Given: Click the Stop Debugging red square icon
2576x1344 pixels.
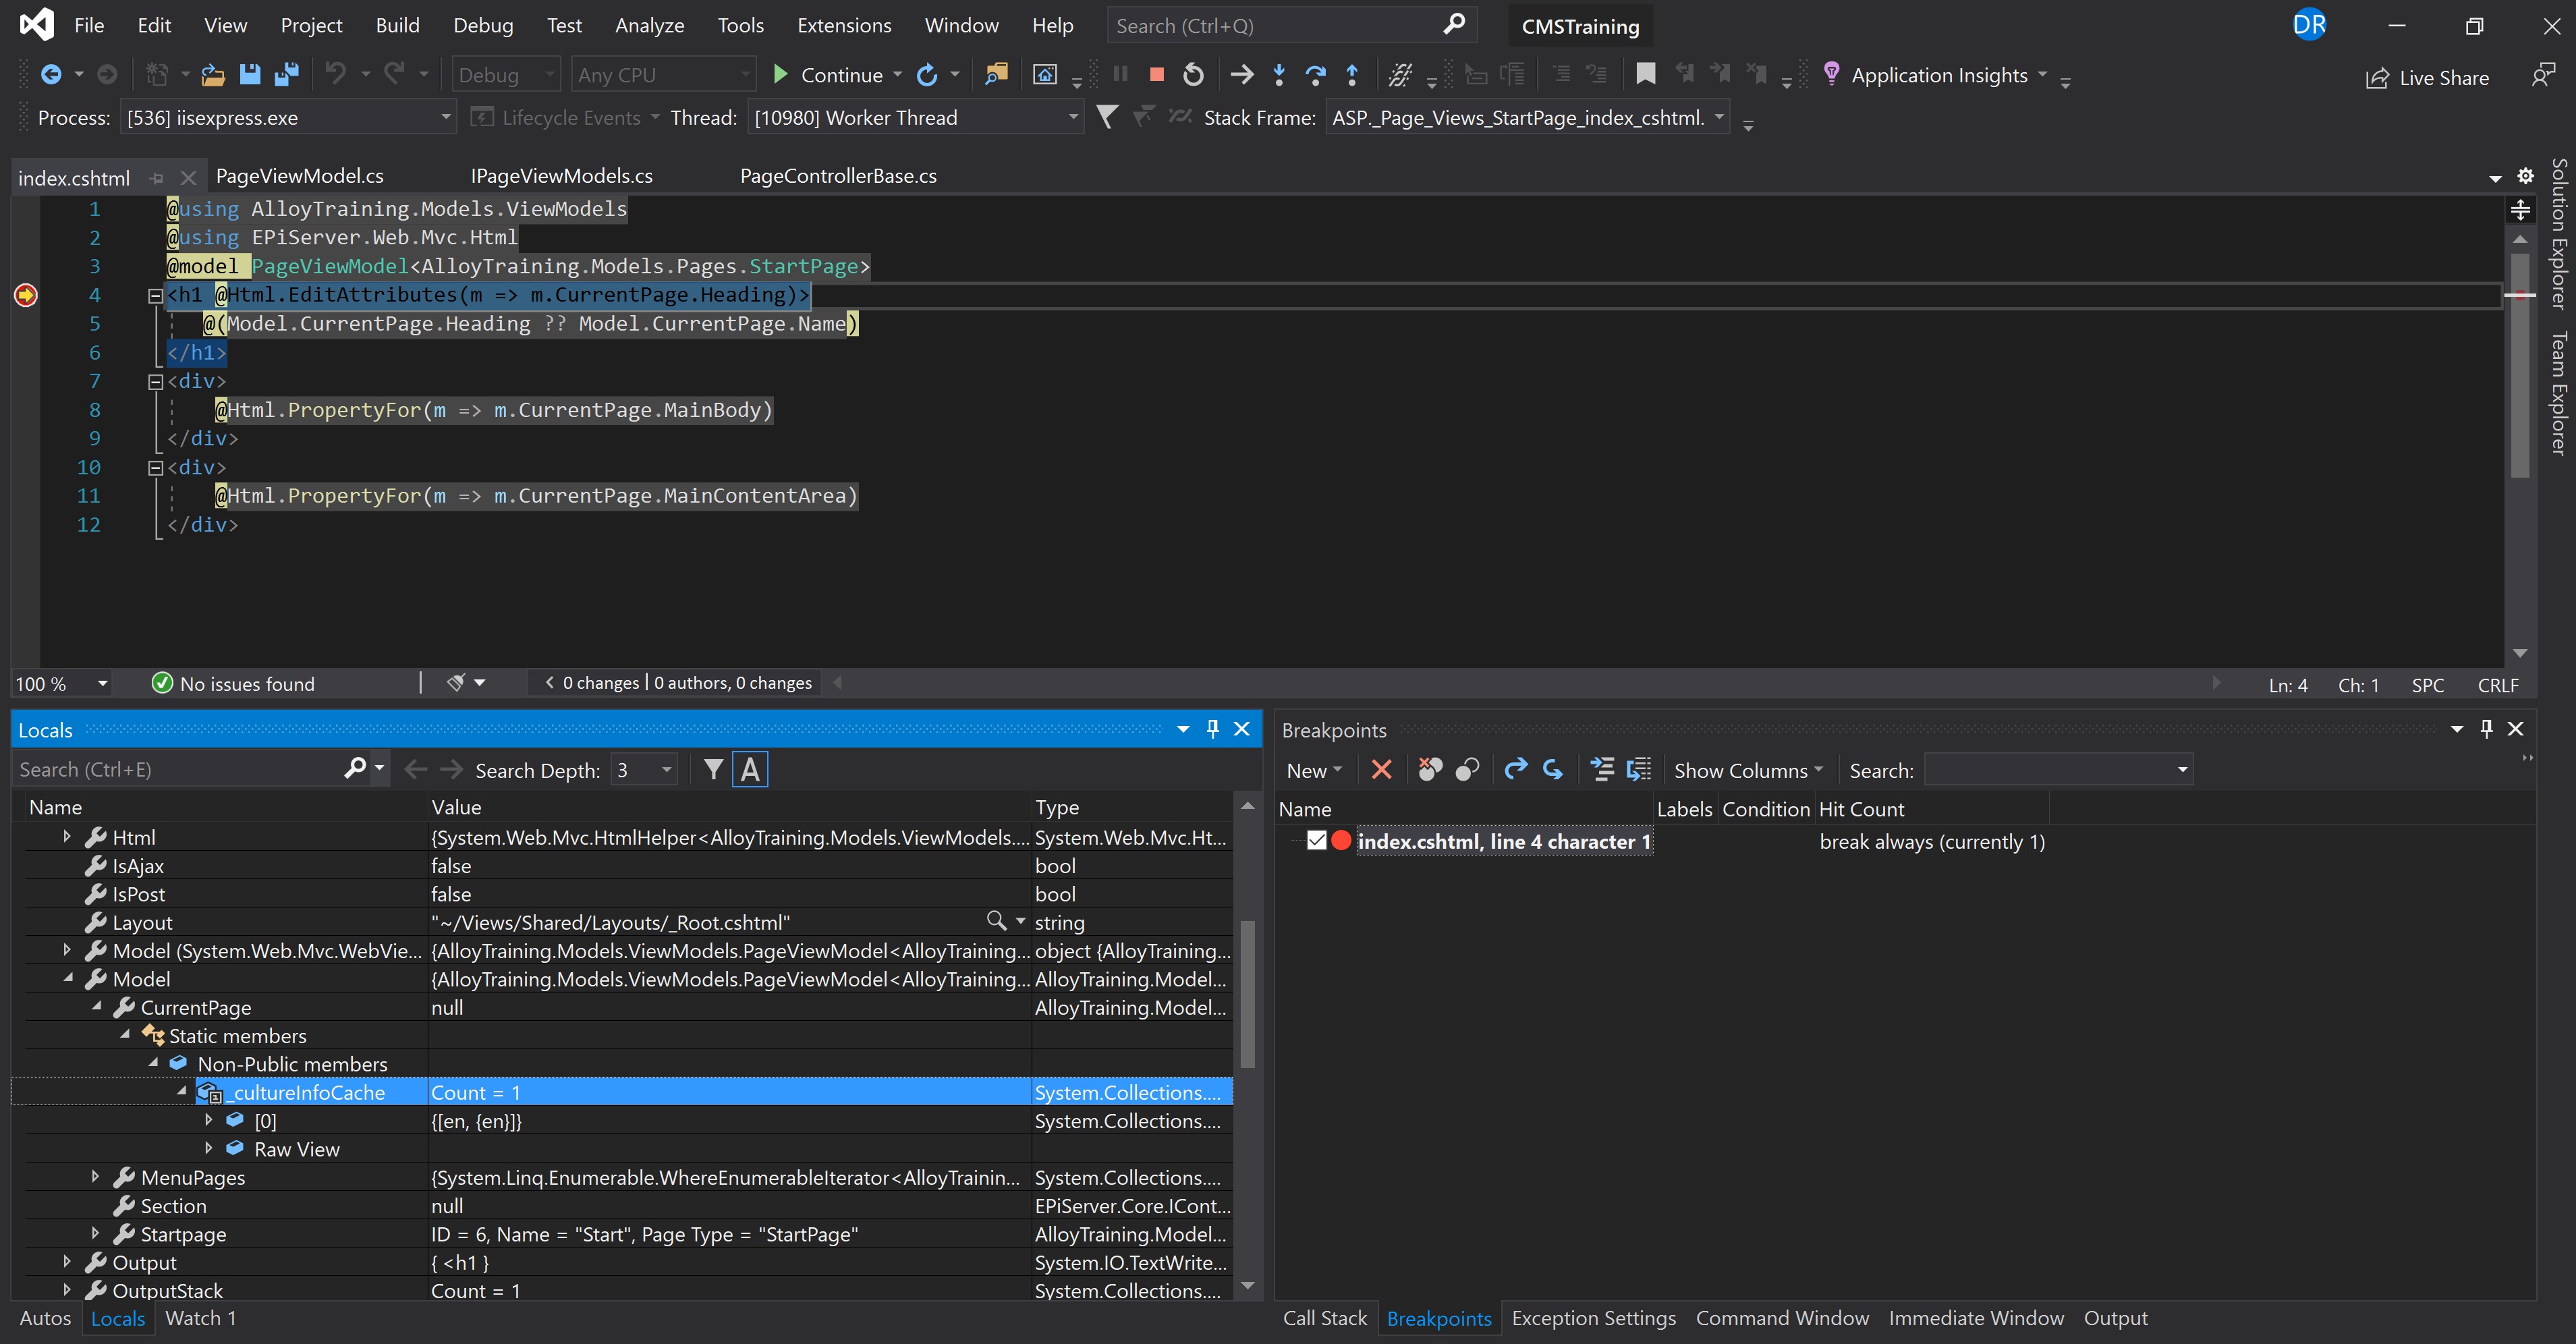Looking at the screenshot, I should 1156,75.
